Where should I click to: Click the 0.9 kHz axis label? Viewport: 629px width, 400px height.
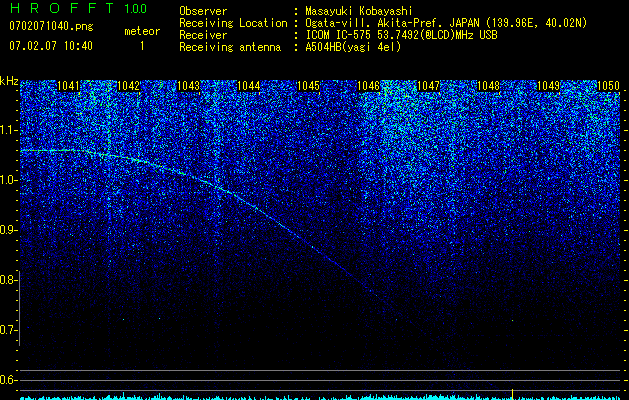8,230
